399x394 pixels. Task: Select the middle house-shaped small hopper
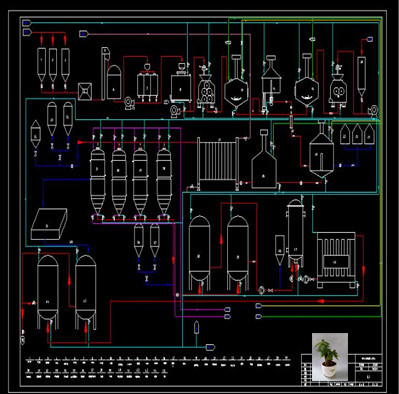(357, 134)
